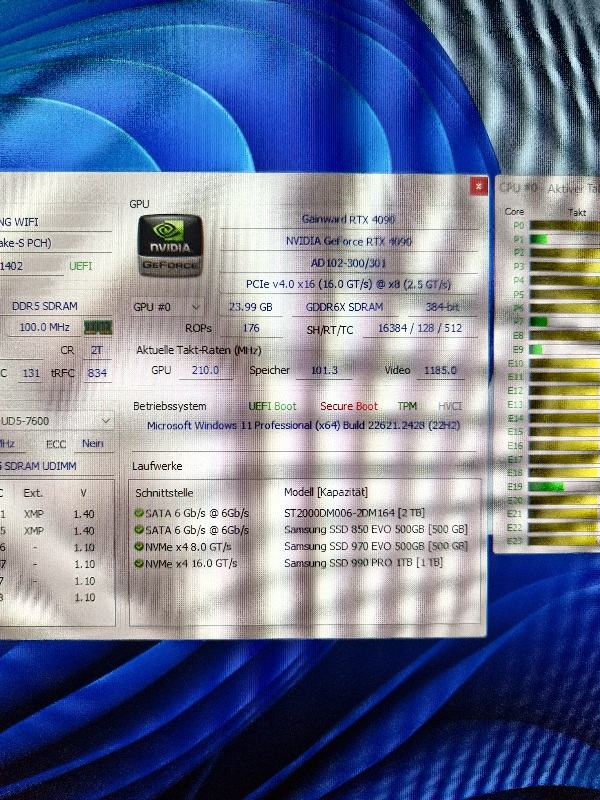
Task: Click the TPM status label
Action: click(407, 406)
